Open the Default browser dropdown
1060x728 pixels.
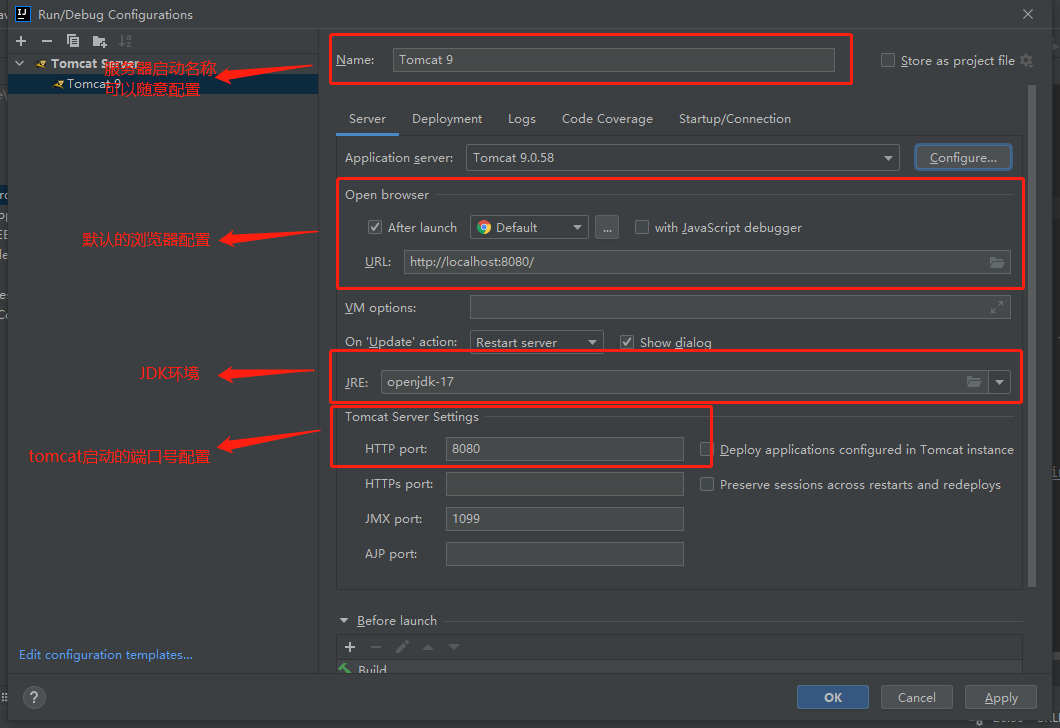pos(529,228)
